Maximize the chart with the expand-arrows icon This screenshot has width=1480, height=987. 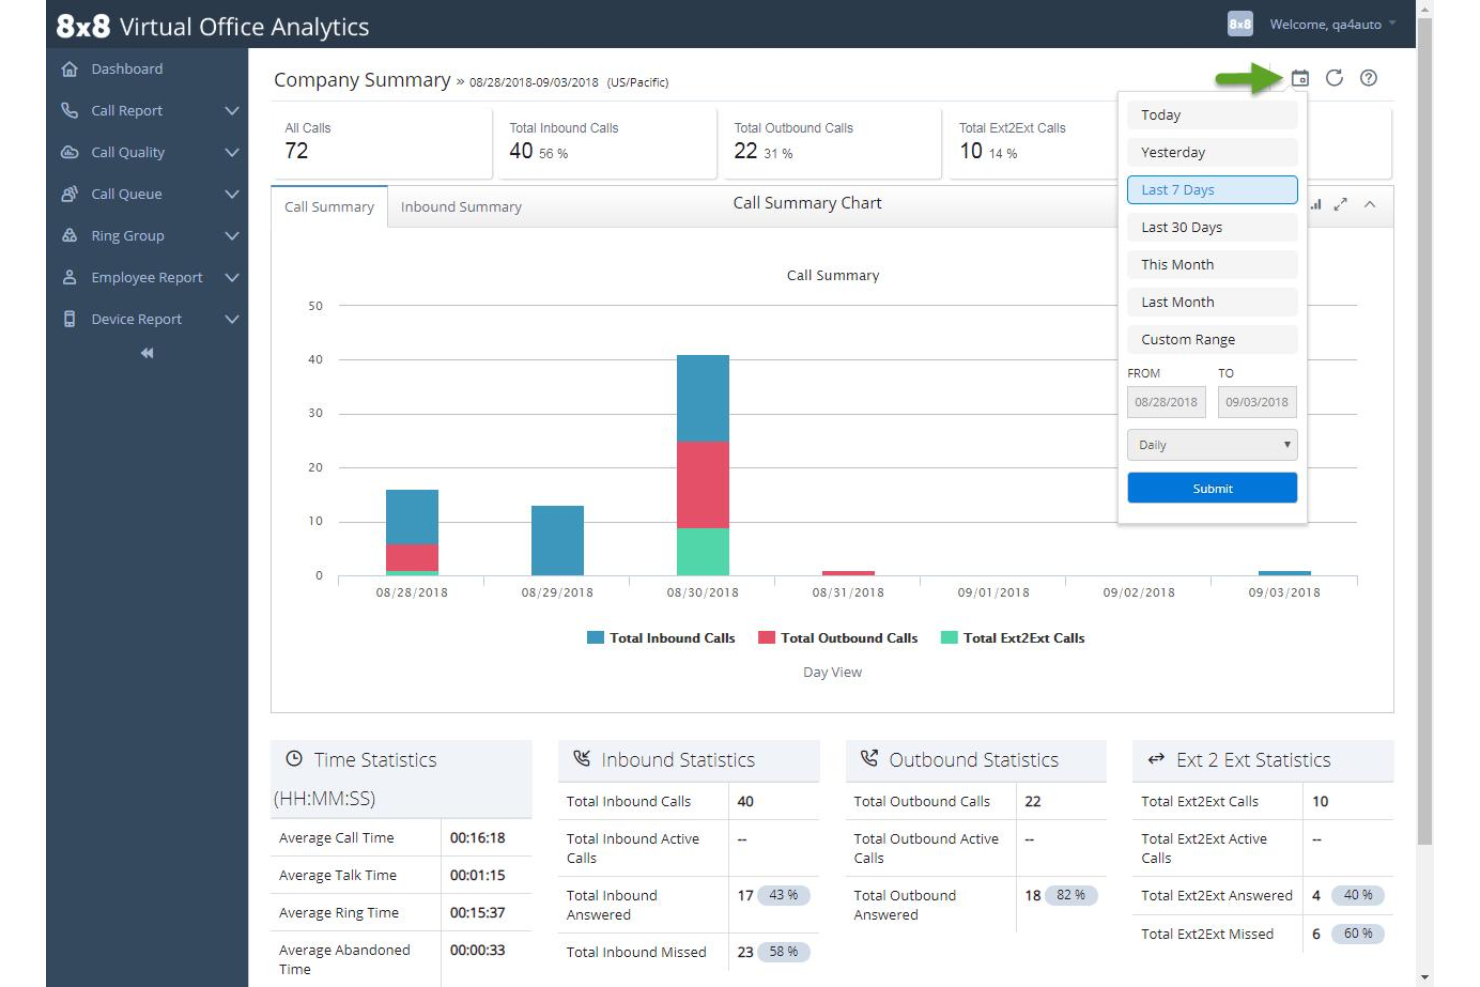(x=1341, y=204)
